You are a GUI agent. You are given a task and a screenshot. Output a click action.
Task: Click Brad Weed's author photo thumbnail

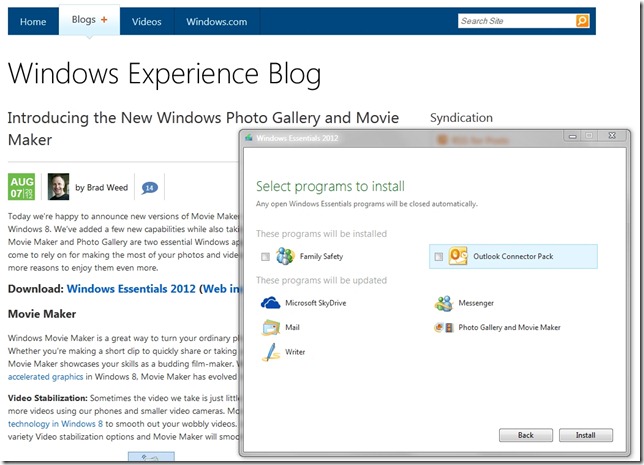click(x=59, y=186)
